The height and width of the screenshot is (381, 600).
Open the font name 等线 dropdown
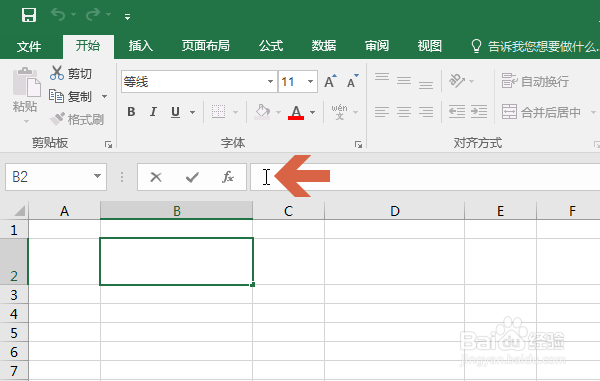[270, 81]
